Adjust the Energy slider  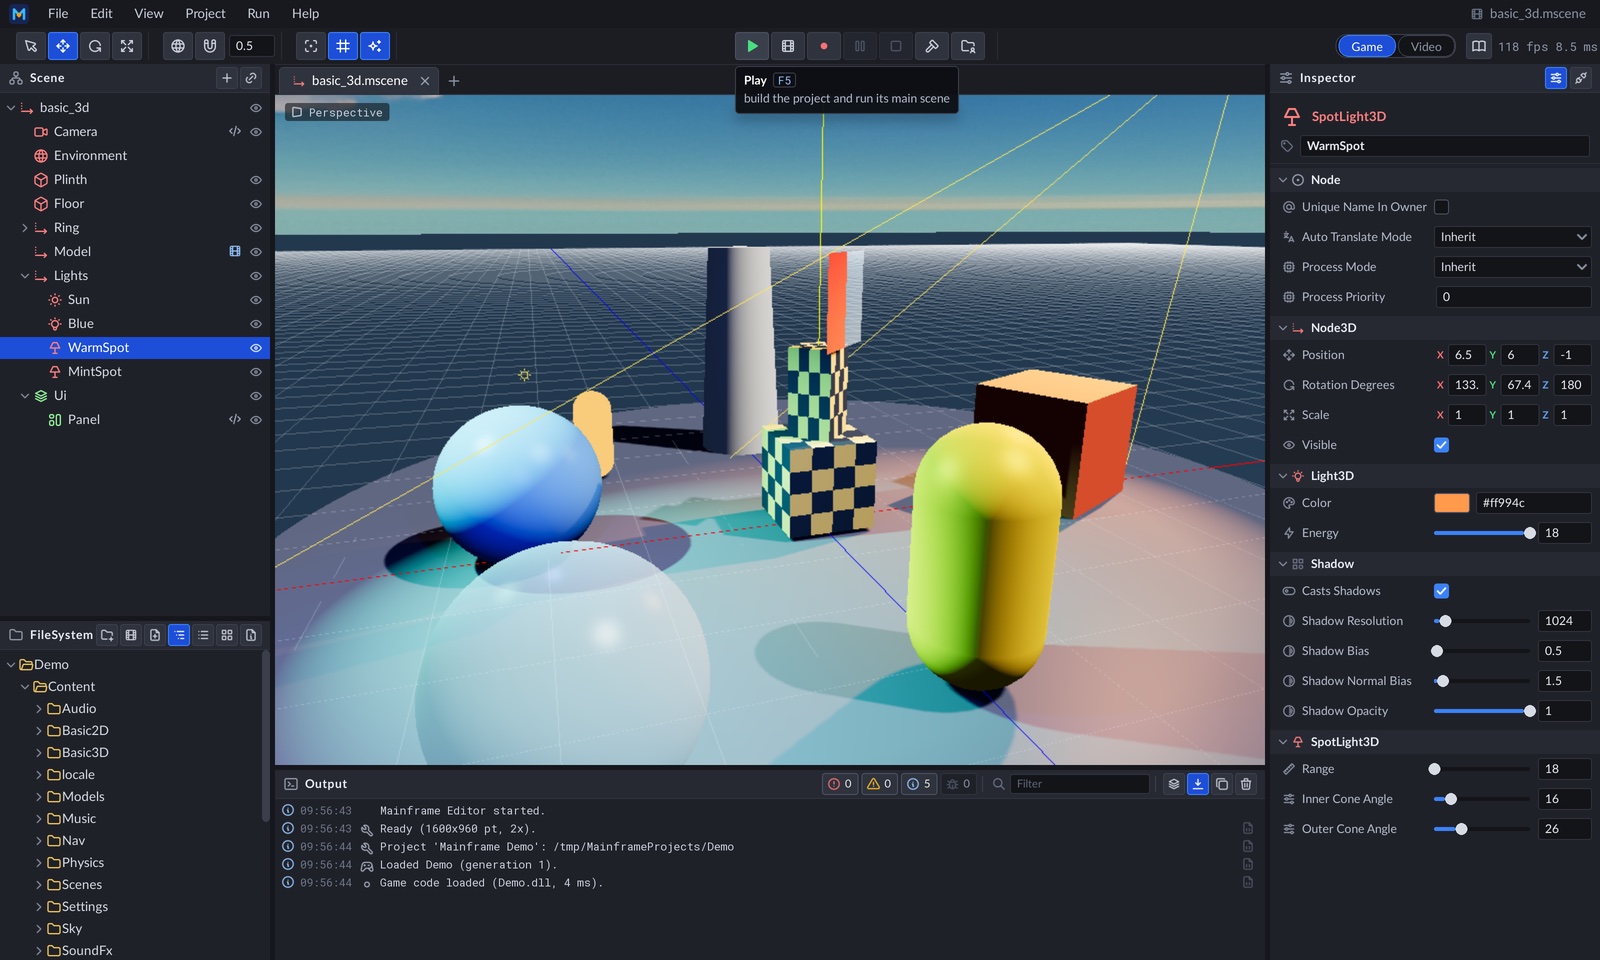(x=1482, y=533)
